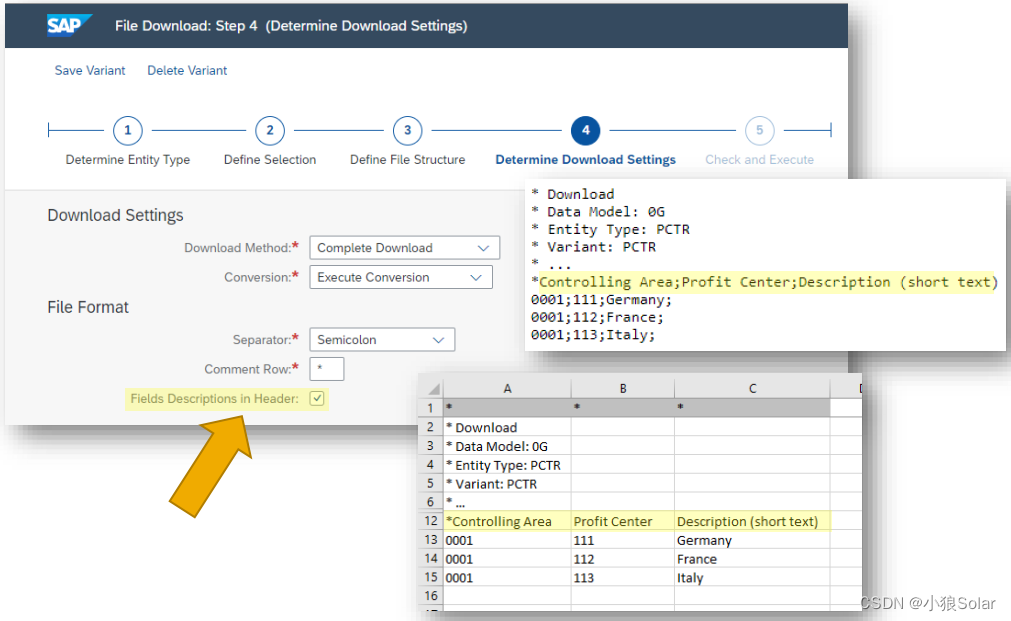The image size is (1011, 621).
Task: Click line '0001;112;France;' in text preview
Action: (597, 317)
